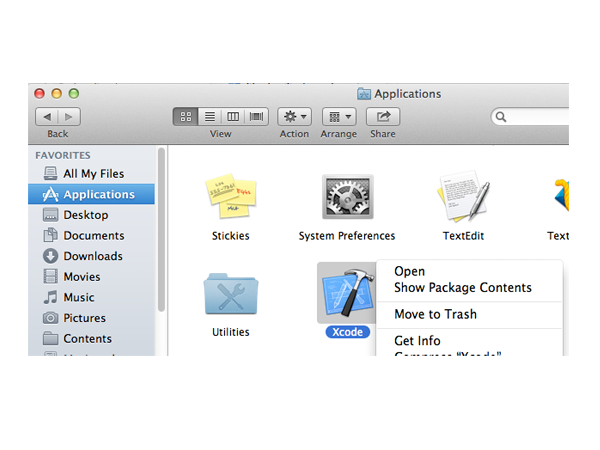The image size is (600, 450).
Task: Switch to column view mode
Action: click(x=233, y=117)
